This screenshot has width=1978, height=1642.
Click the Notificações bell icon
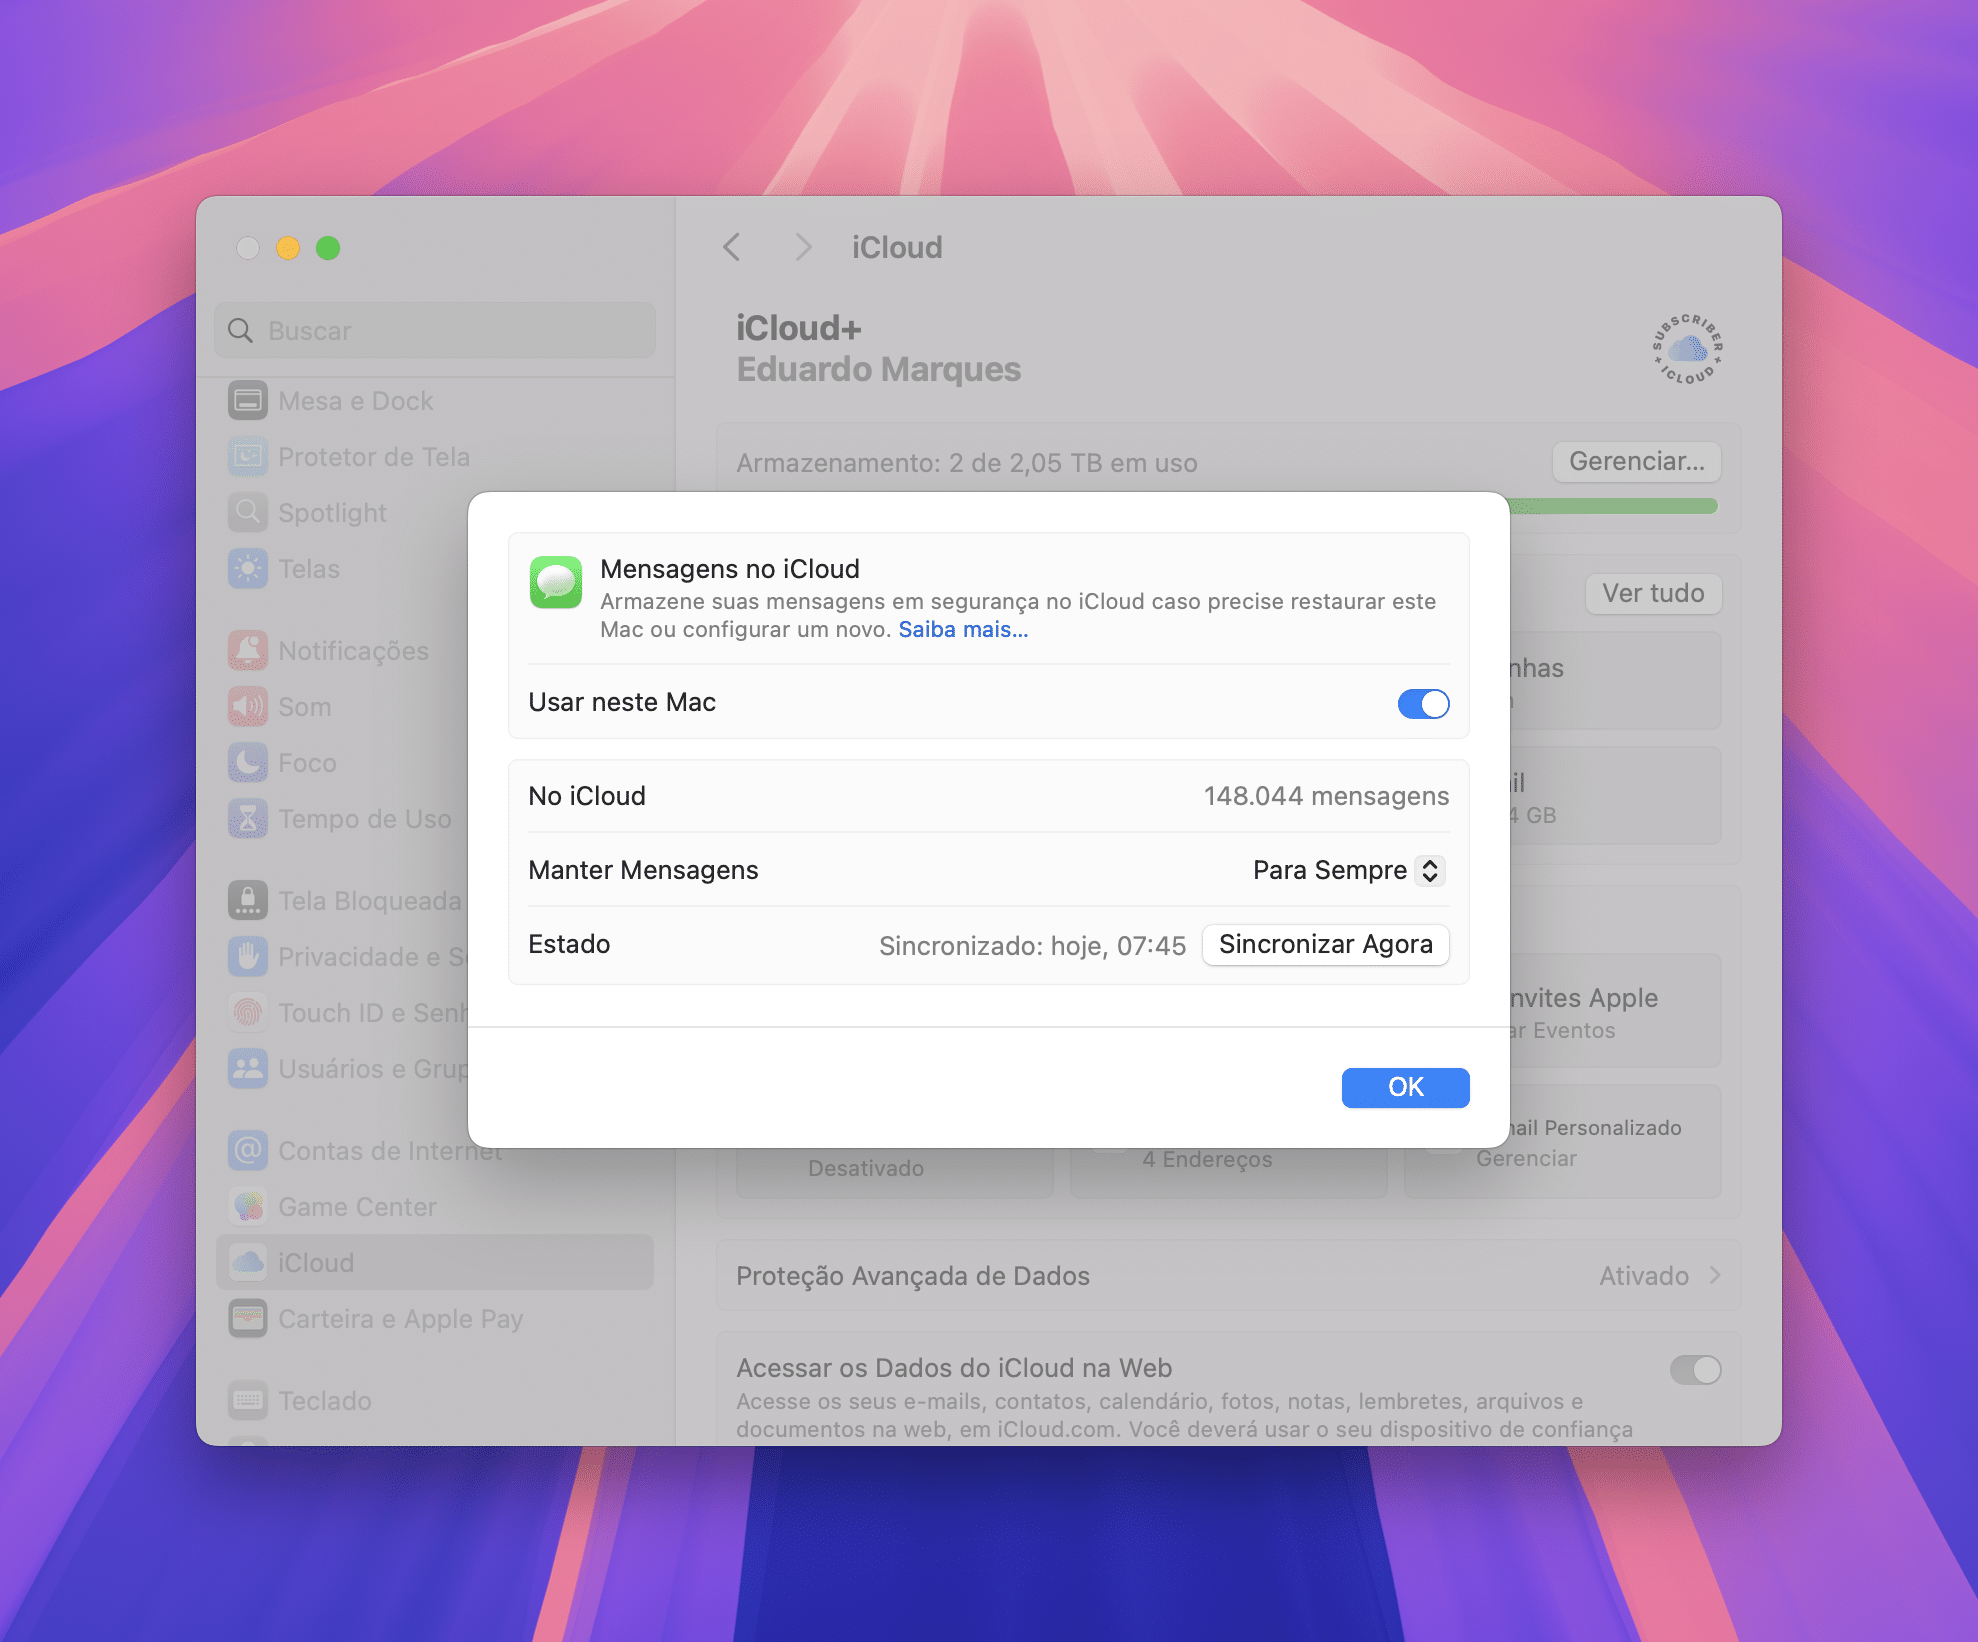248,651
